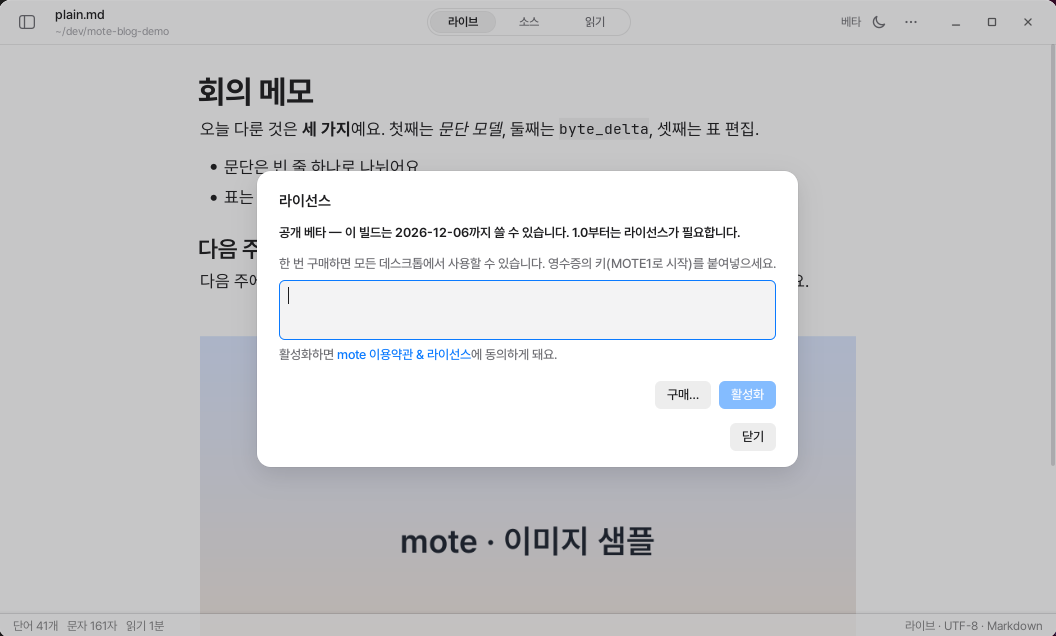Click the 활성화 button
Screen dimensions: 1056x636
click(747, 395)
